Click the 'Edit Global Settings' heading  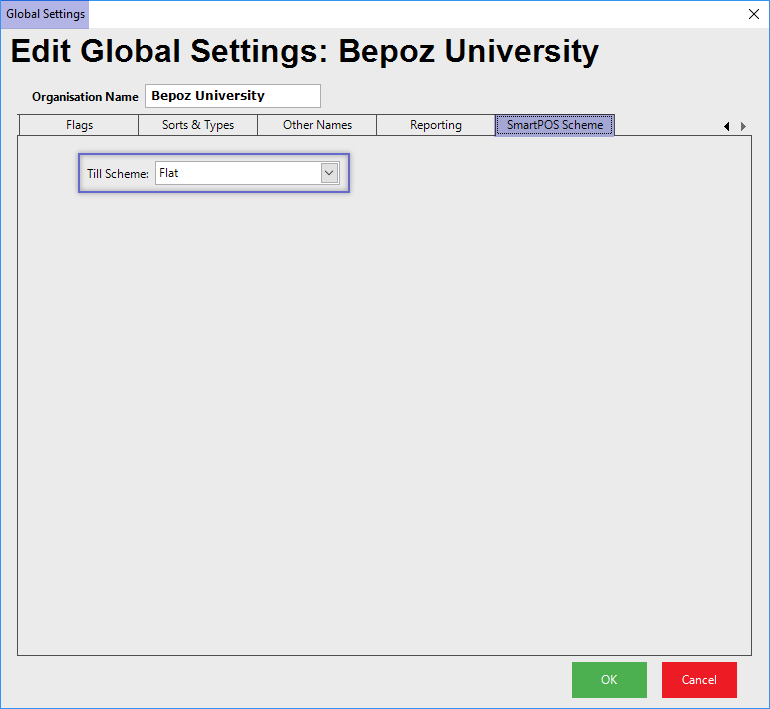point(304,52)
